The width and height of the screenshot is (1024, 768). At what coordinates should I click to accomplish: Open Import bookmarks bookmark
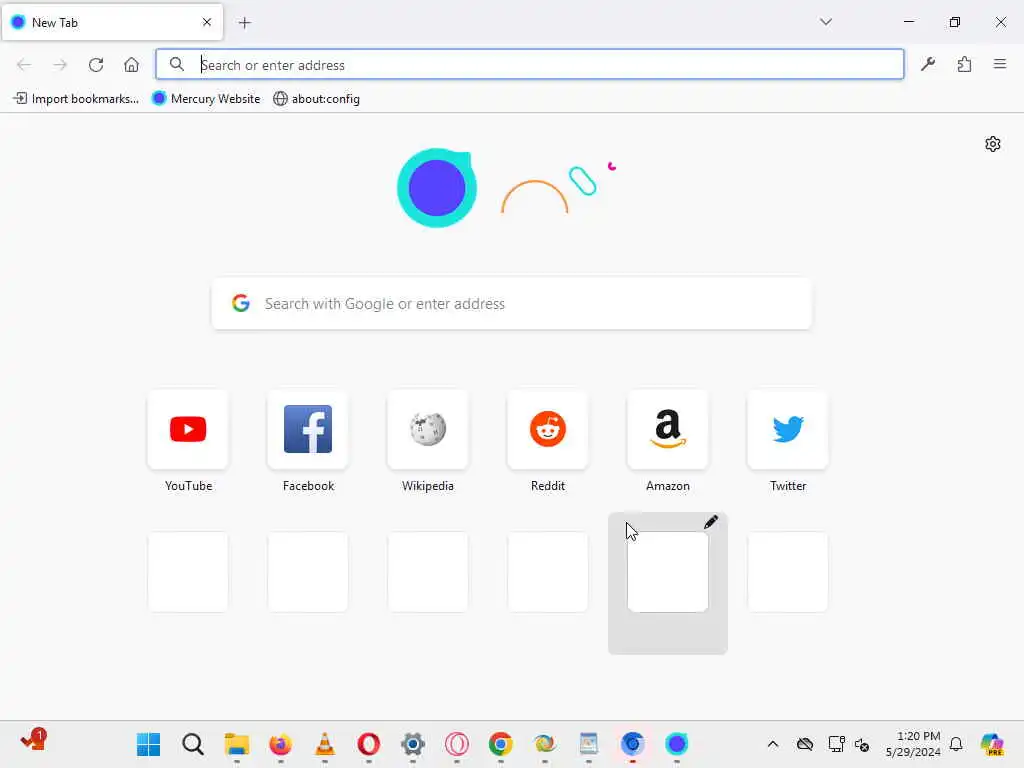tap(76, 99)
